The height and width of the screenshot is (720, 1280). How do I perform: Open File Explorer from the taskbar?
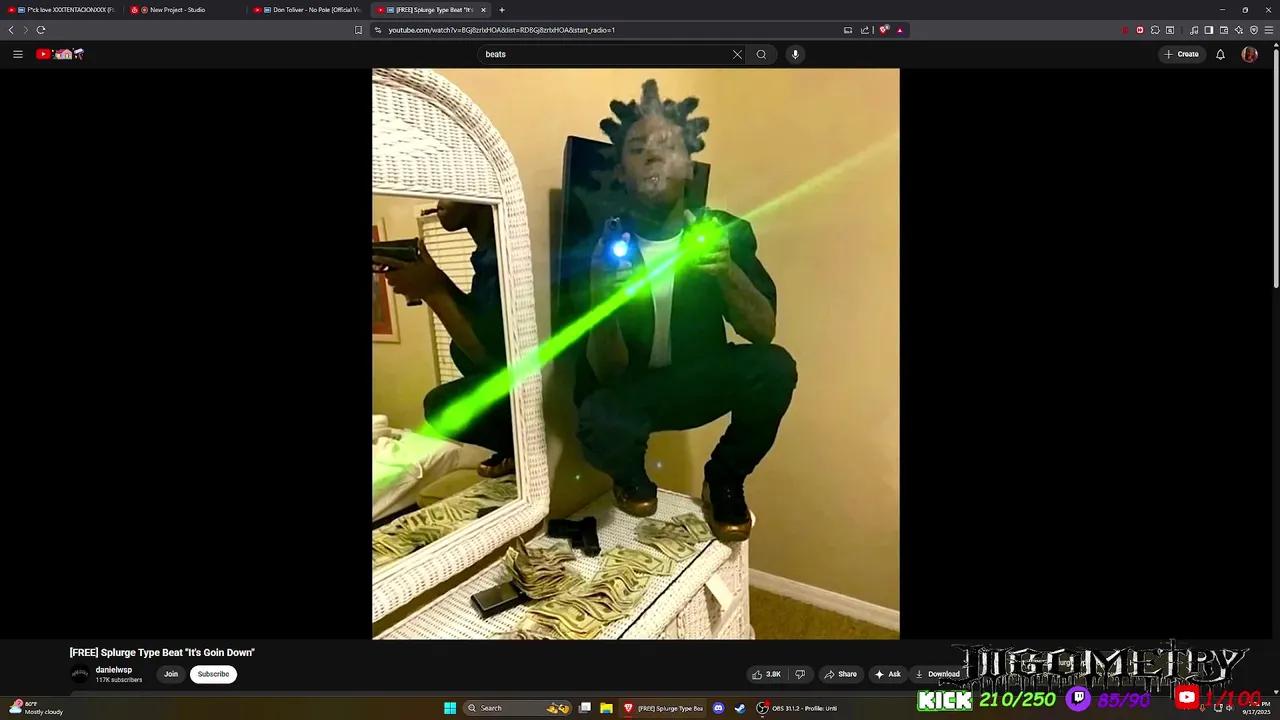[x=606, y=708]
